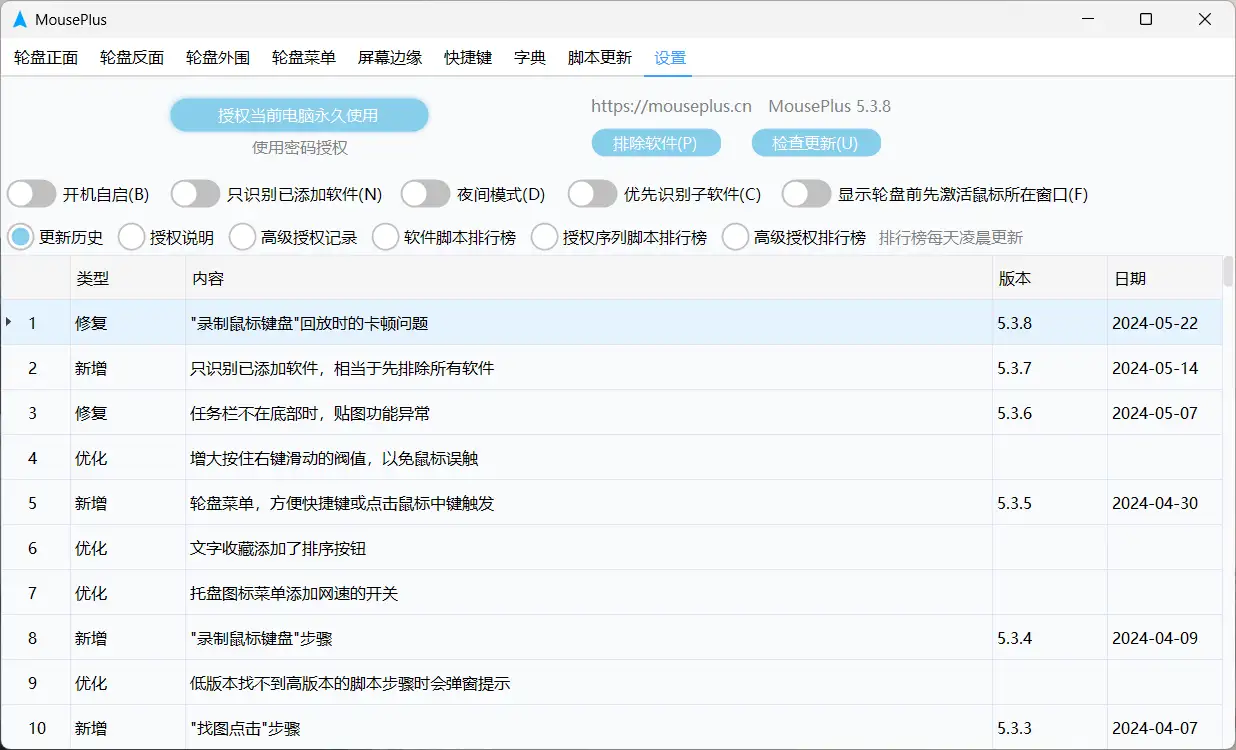Screen dimensions: 1236x750
Task: Click version cell 5.3.4
Action: click(x=1050, y=638)
